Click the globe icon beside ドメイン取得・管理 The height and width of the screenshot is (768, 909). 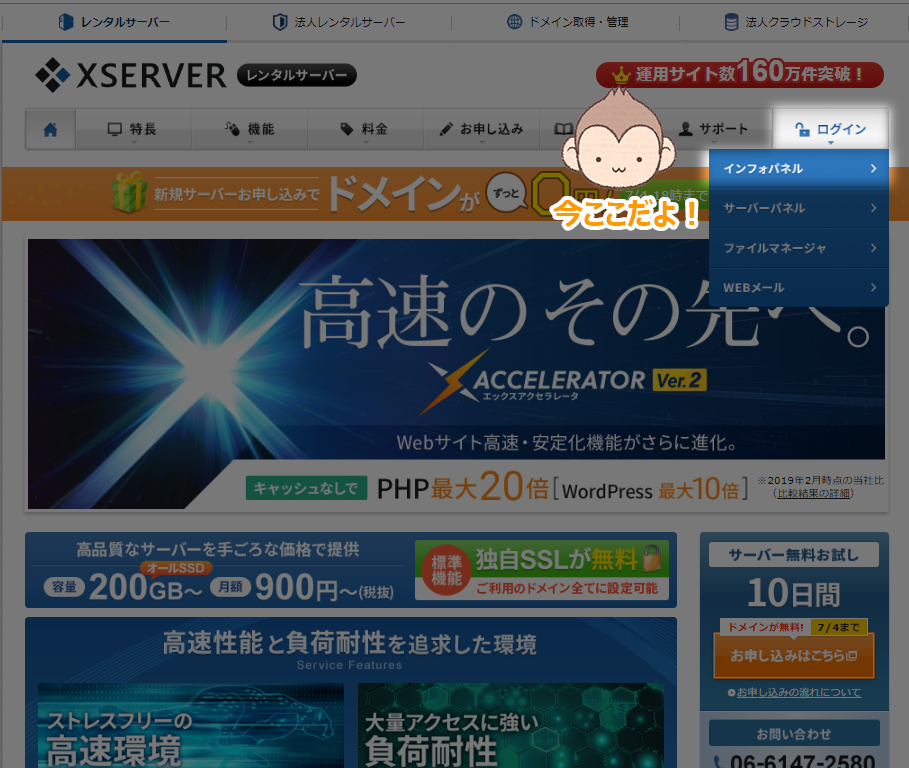514,22
